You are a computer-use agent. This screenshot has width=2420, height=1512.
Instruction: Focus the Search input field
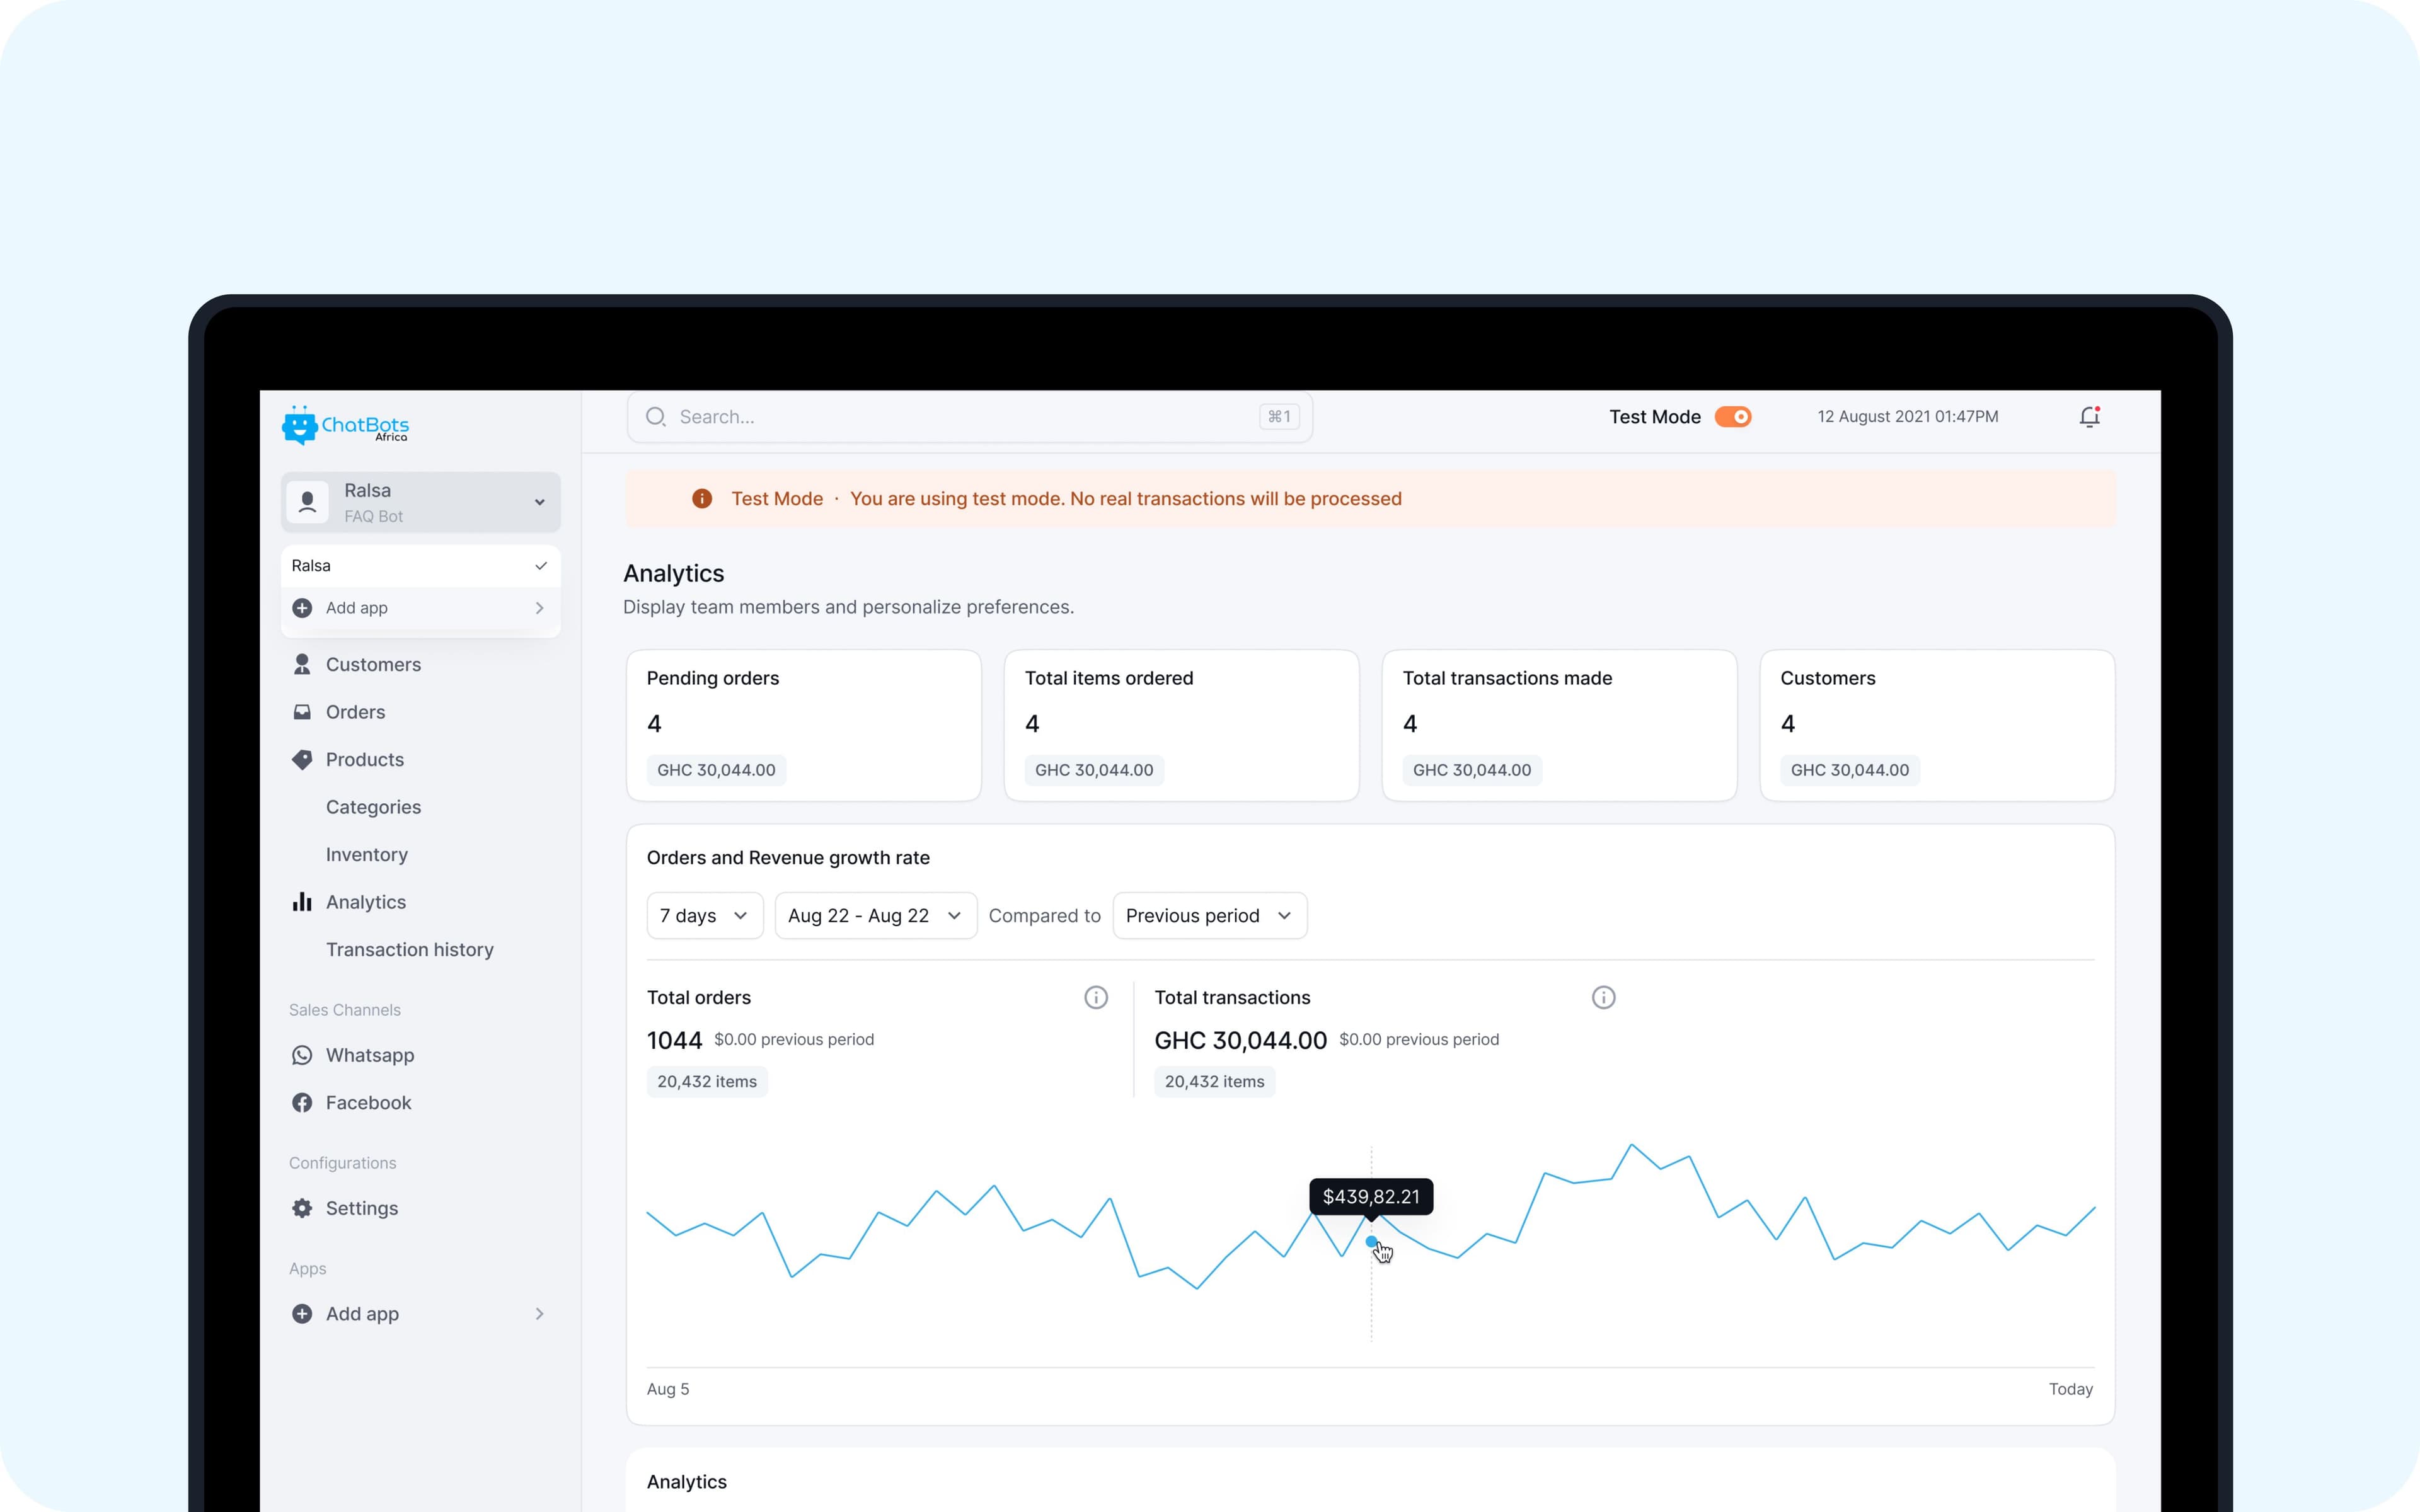point(969,417)
